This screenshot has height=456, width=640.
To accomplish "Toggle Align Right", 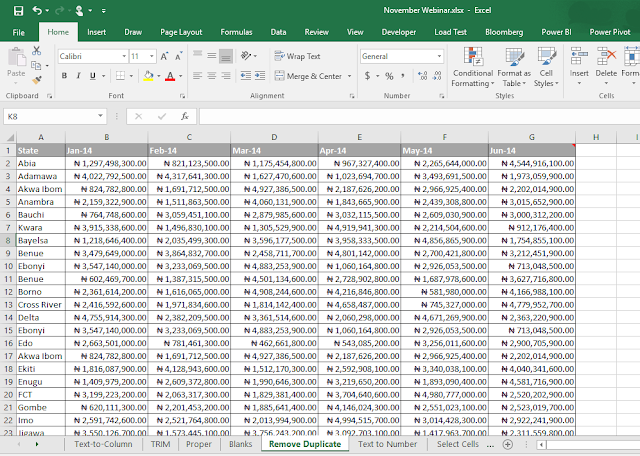I will [x=226, y=76].
